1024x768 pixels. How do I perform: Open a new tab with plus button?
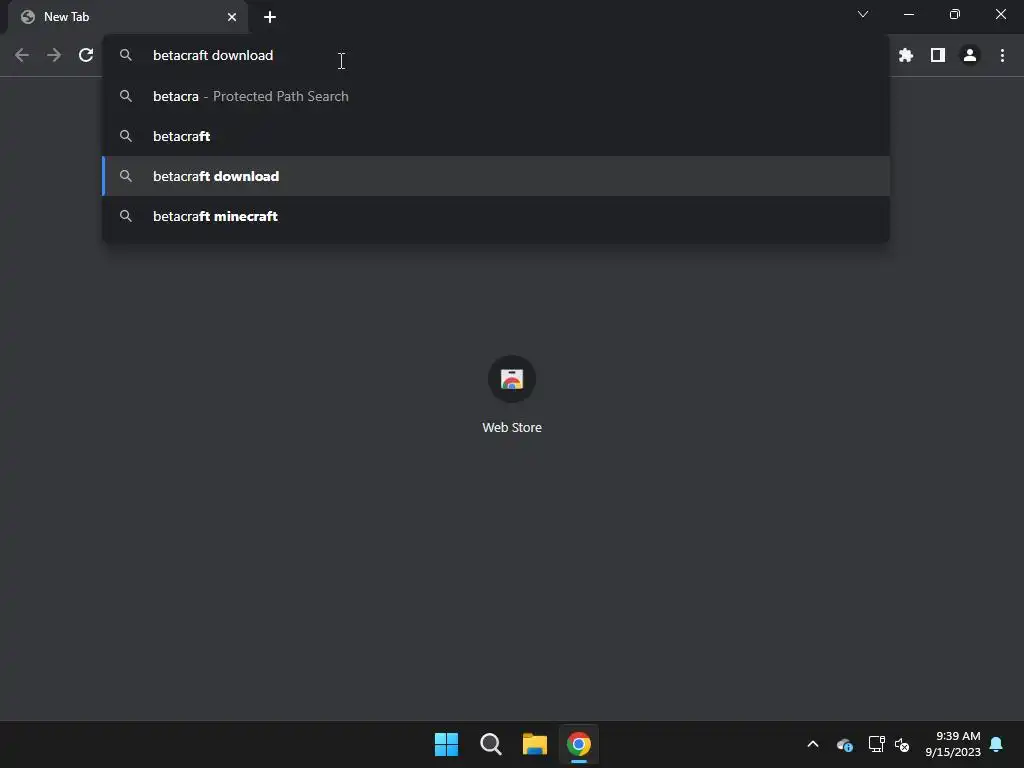[x=270, y=17]
